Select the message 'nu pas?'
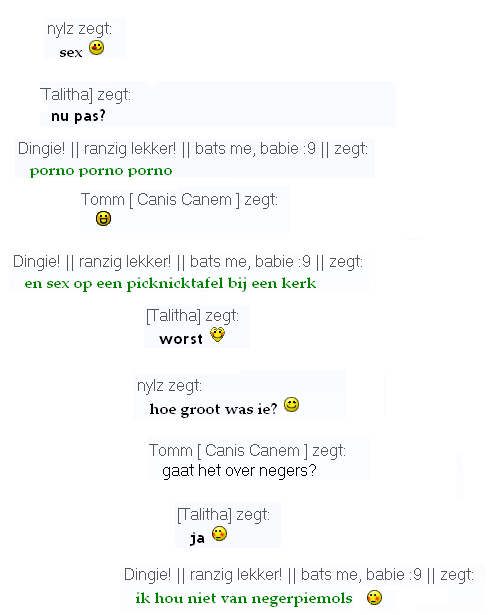Screen dimensions: 495x615 pos(78,116)
